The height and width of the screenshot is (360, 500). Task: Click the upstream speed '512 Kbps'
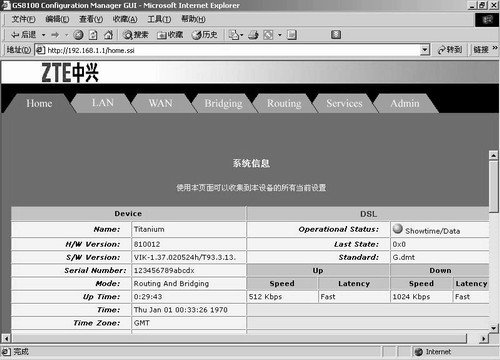pyautogui.click(x=265, y=297)
